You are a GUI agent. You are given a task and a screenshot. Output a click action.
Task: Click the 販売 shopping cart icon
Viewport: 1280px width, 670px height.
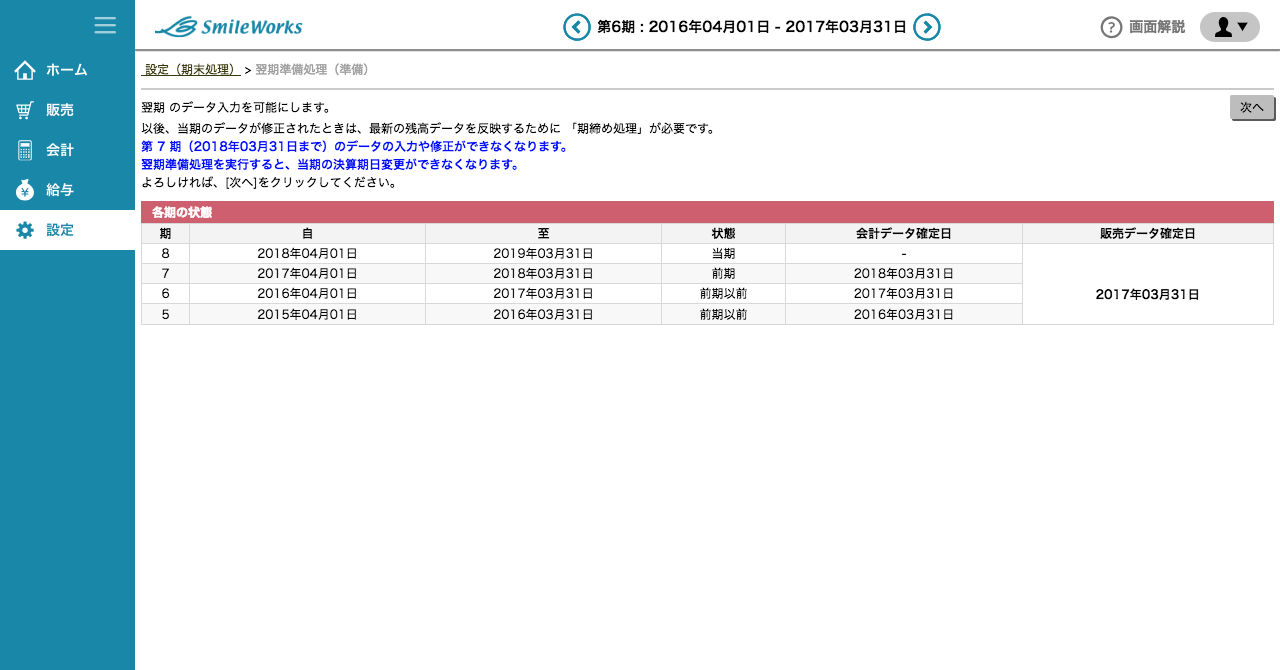tap(25, 110)
